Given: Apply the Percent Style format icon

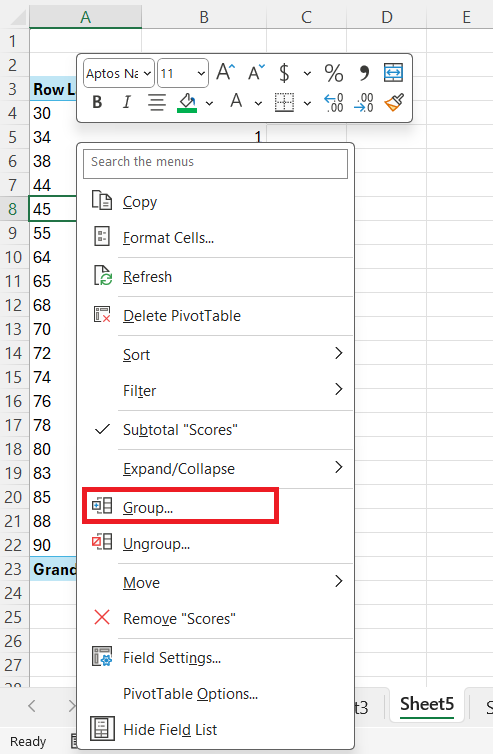Looking at the screenshot, I should click(x=334, y=73).
